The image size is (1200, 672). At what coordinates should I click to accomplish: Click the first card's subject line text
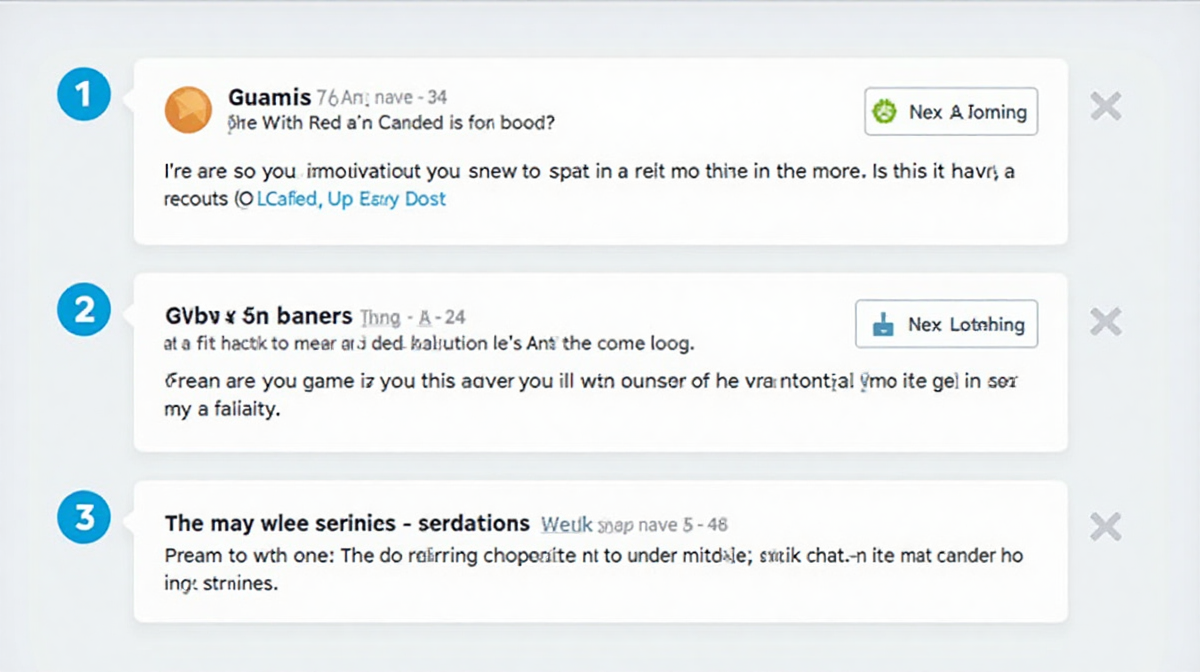tap(392, 123)
